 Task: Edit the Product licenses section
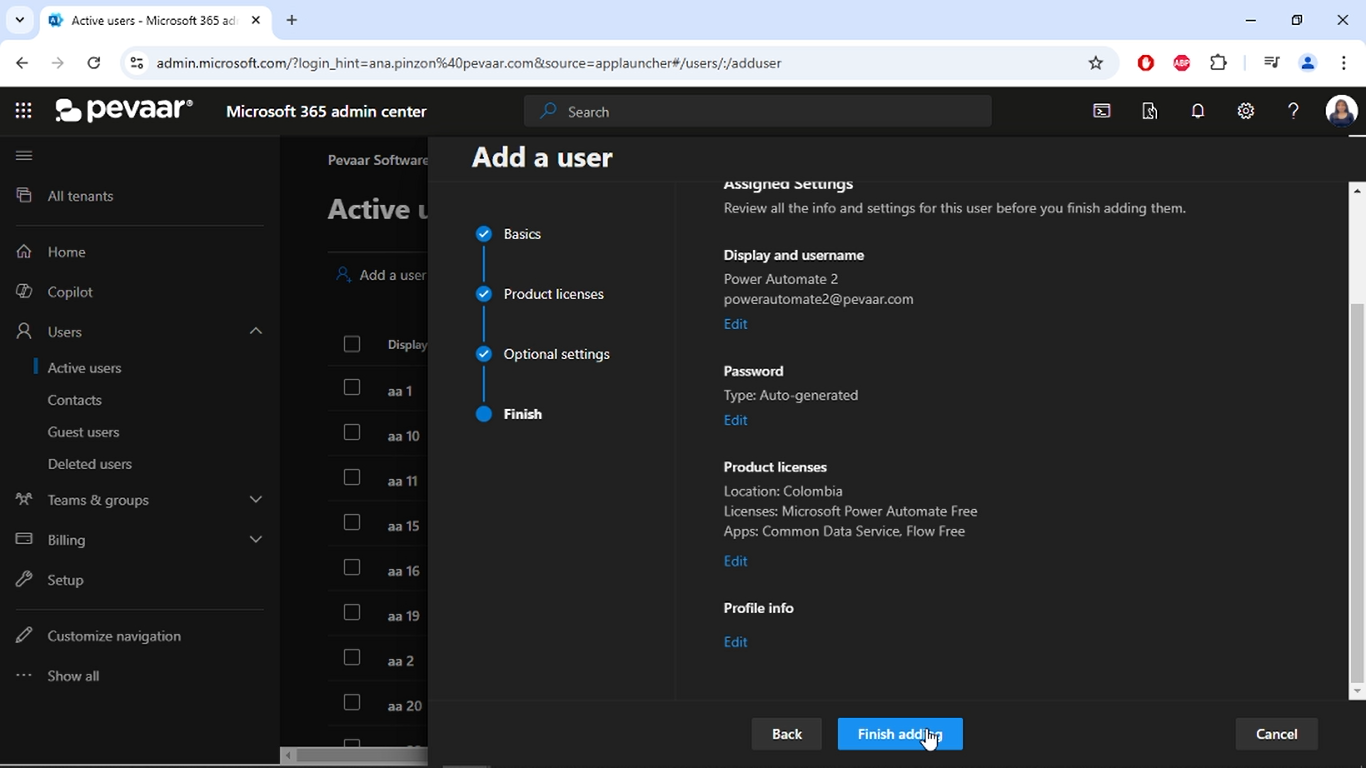[735, 561]
